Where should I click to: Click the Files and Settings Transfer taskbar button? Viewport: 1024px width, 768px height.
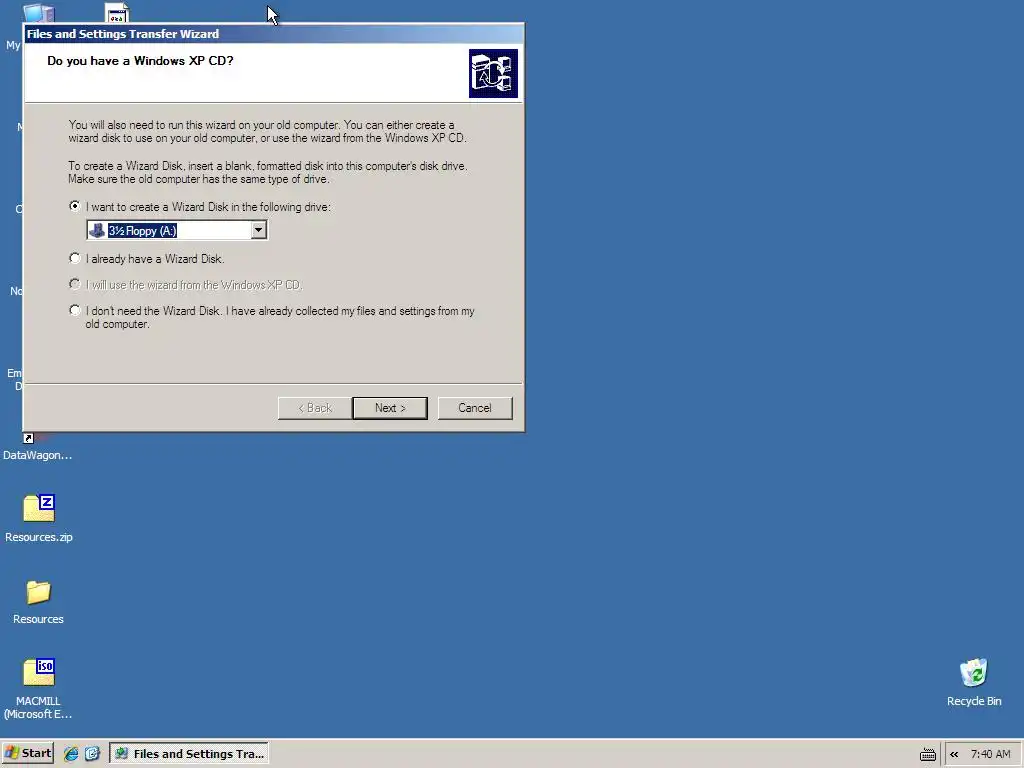189,754
